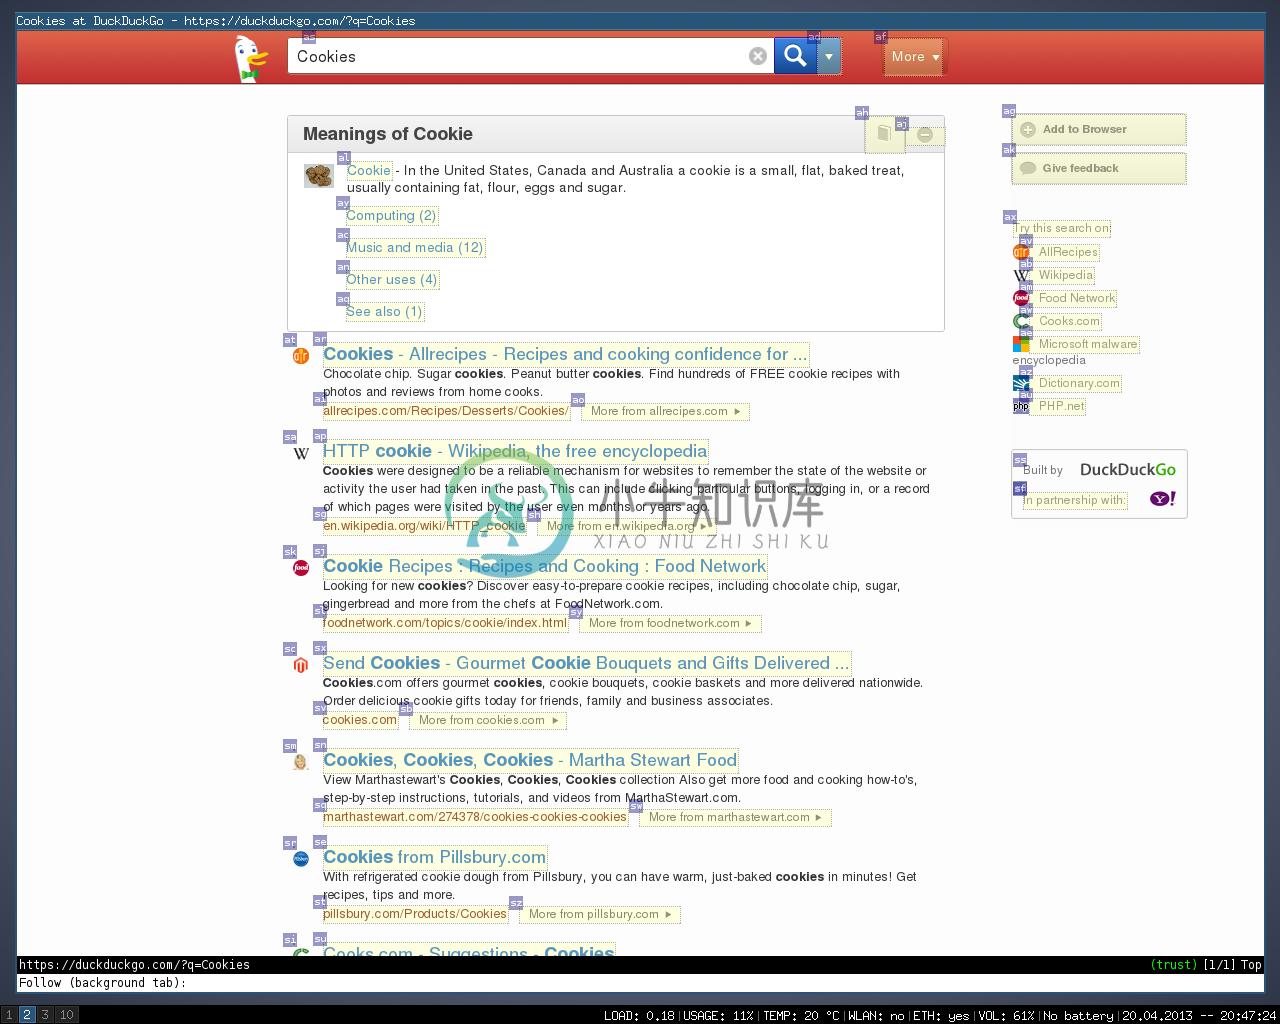
Task: Expand Music and media (12) meanings
Action: pos(415,247)
